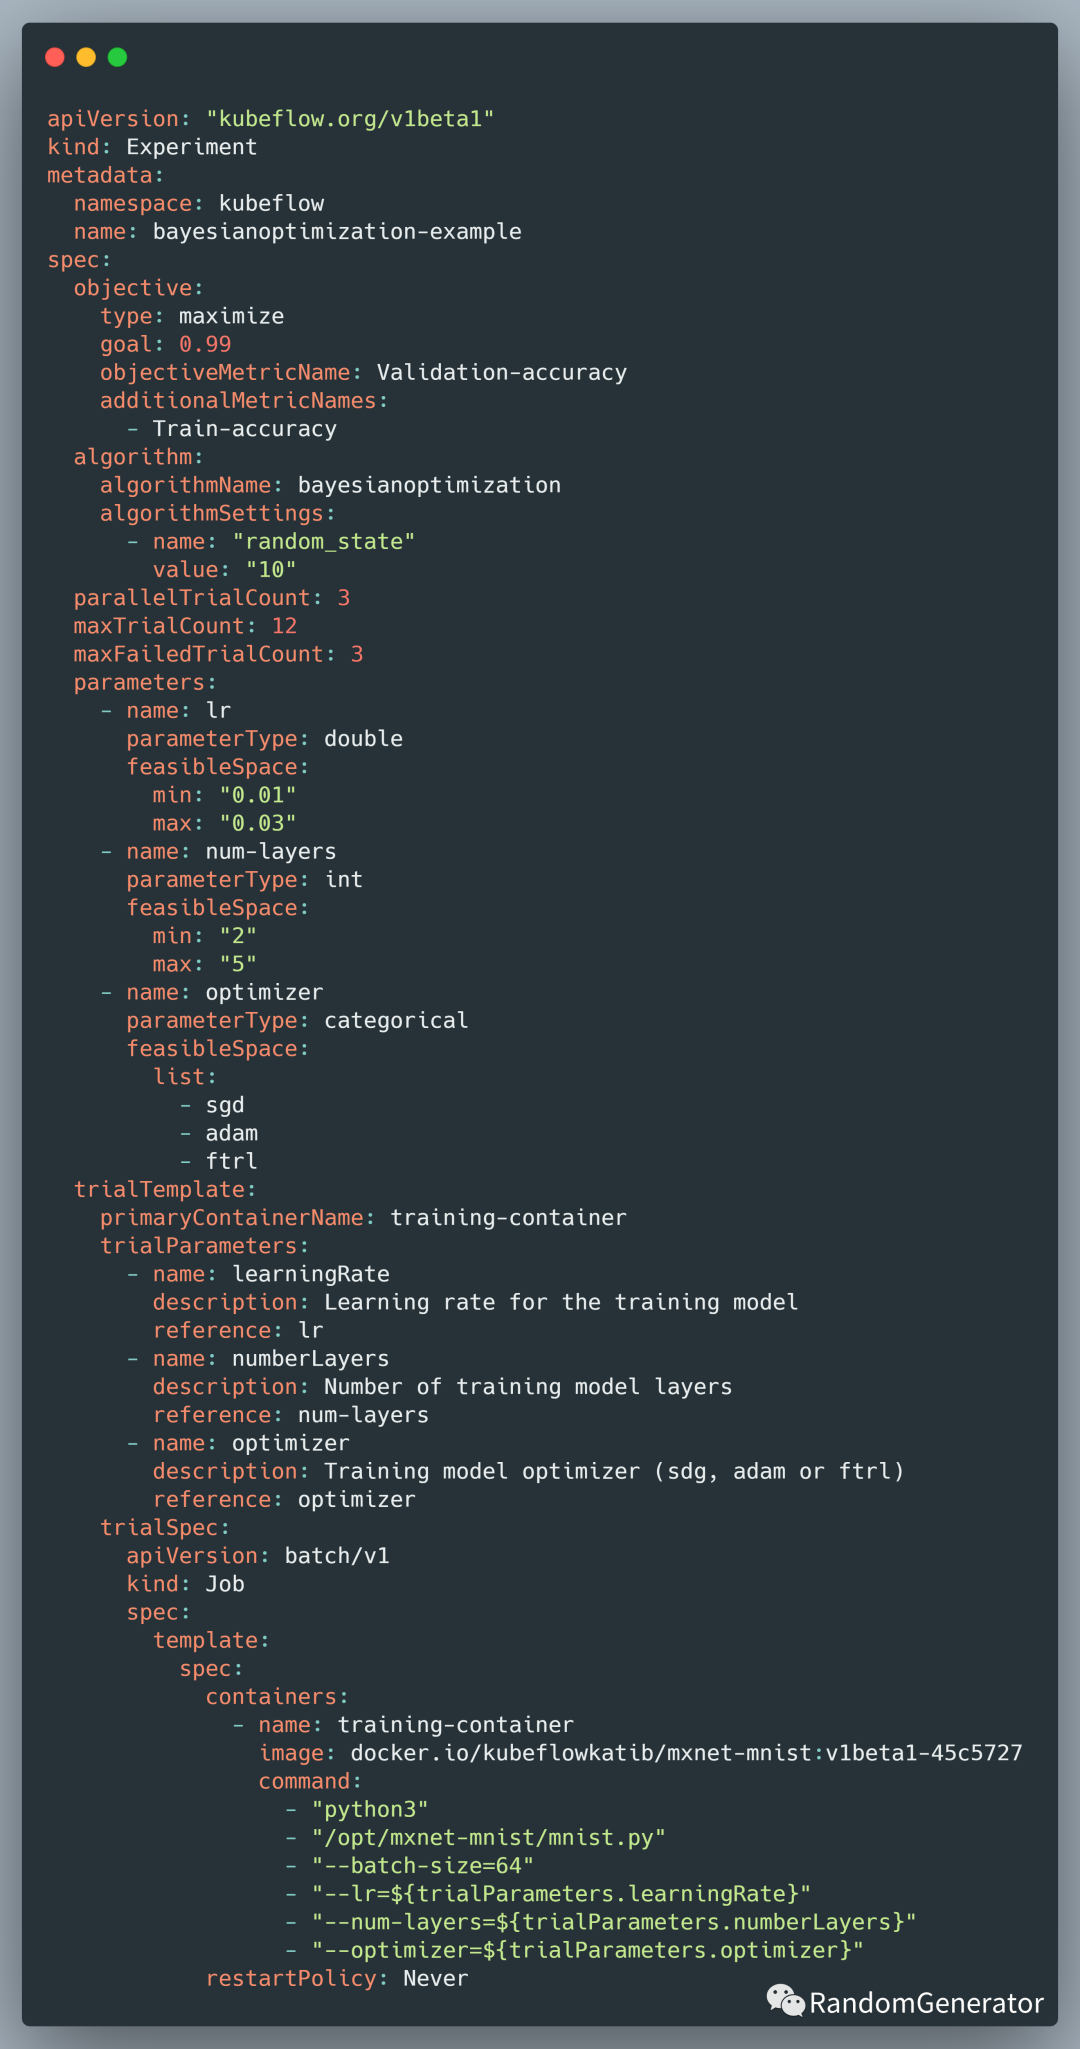Click the Validation-accuracy metric name

pyautogui.click(x=502, y=373)
